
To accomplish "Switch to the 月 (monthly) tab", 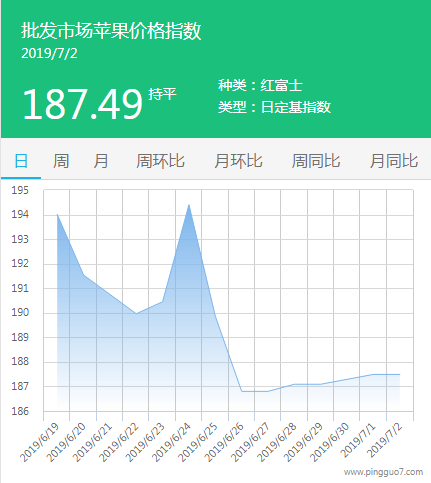I will [101, 161].
